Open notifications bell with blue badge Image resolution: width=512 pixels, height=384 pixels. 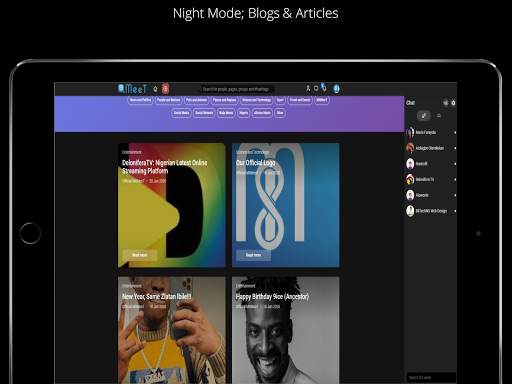323,88
